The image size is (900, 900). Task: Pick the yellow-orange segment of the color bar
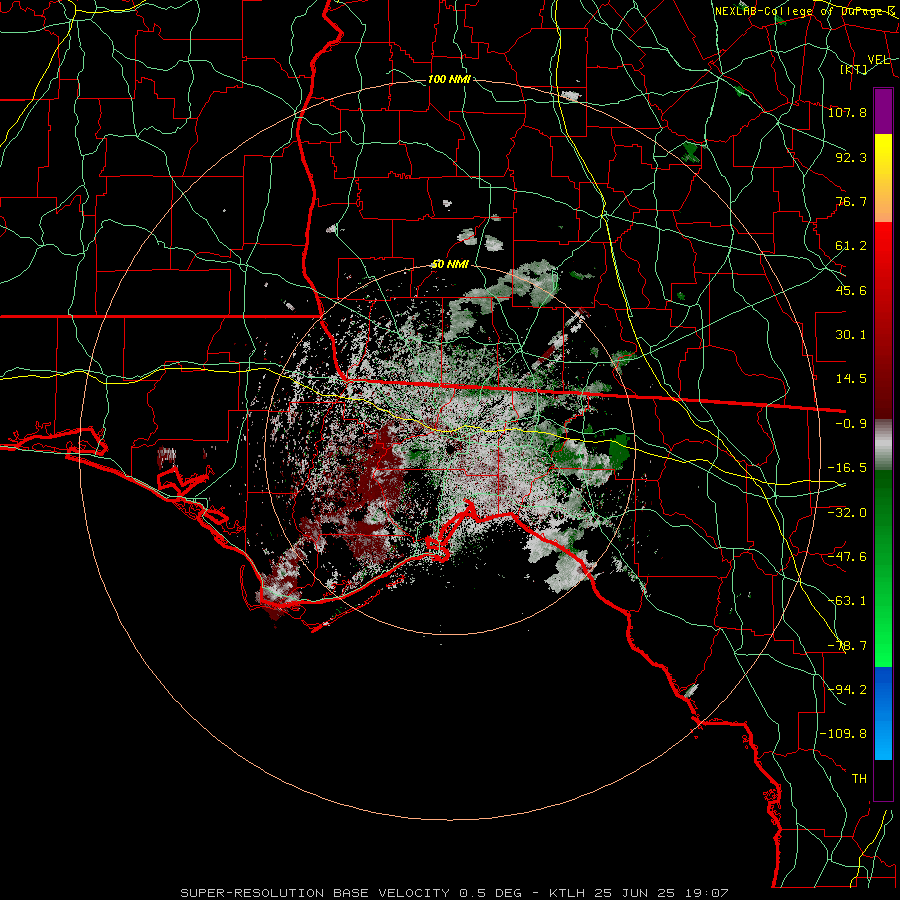click(883, 178)
